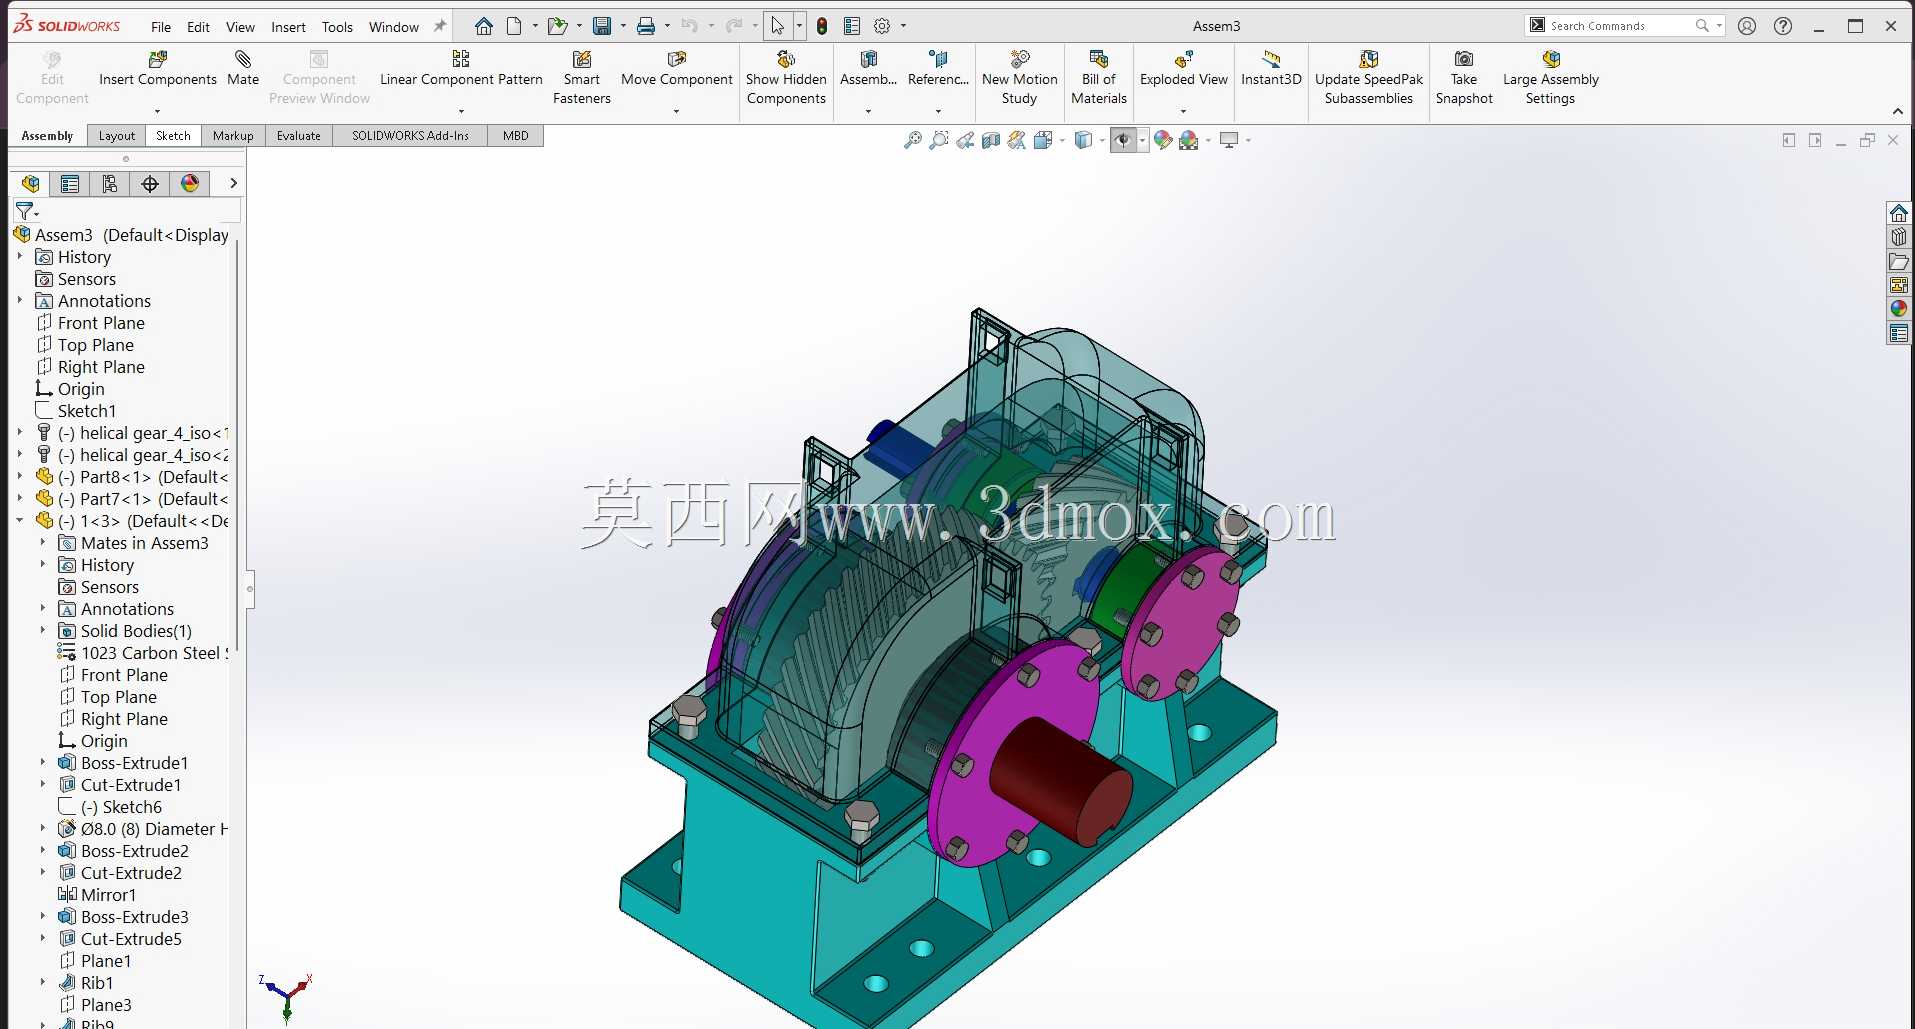This screenshot has width=1915, height=1029.
Task: Open Large Assembly Settings
Action: point(1550,78)
